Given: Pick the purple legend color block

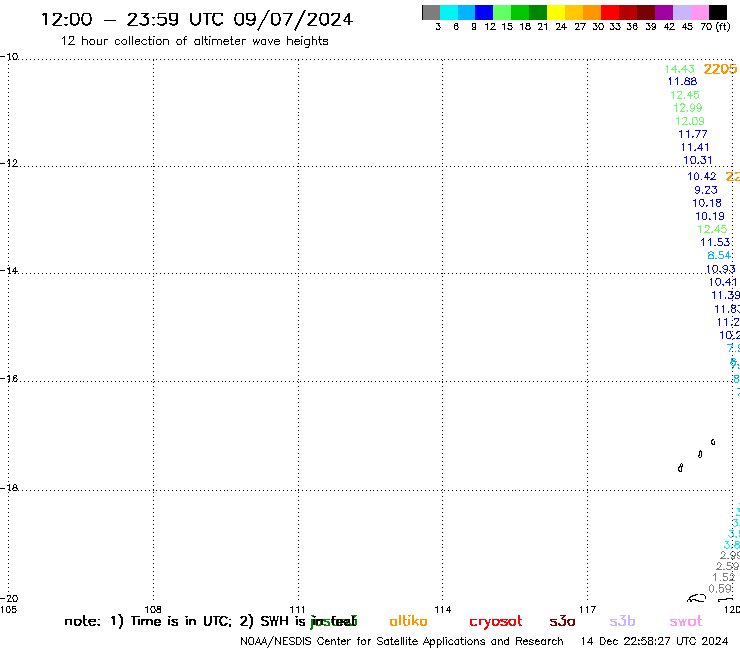Looking at the screenshot, I should (x=663, y=12).
